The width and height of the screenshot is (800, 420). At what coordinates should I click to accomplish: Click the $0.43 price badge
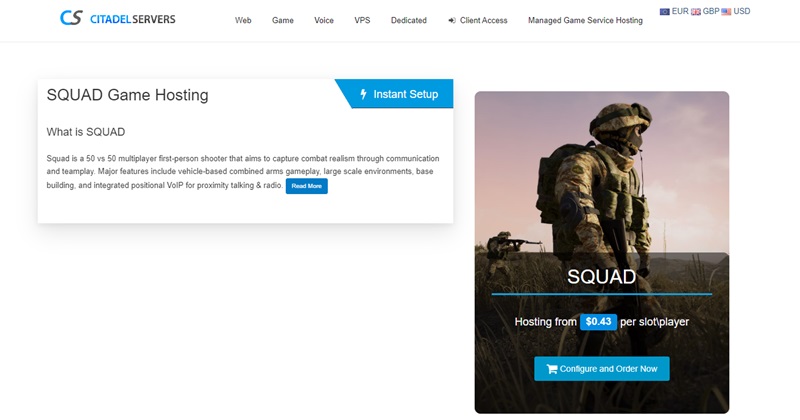599,322
